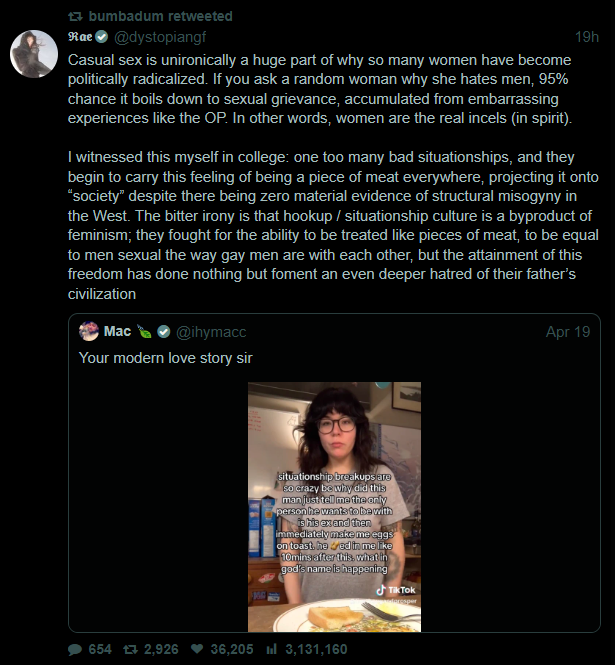This screenshot has height=665, width=615.
Task: Click the retweet icon beside bumbadum
Action: tap(76, 16)
